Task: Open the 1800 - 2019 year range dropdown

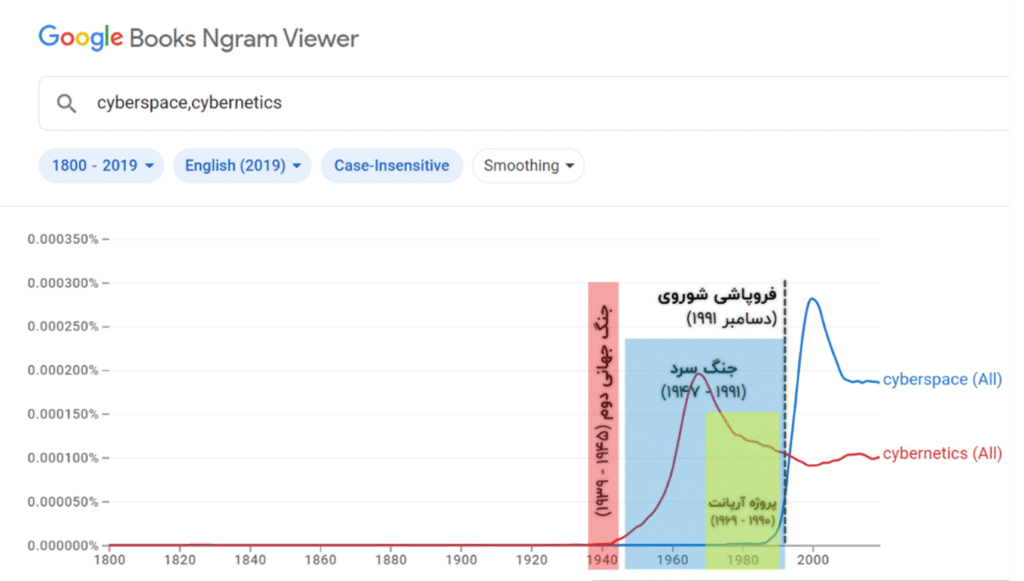Action: tap(101, 166)
